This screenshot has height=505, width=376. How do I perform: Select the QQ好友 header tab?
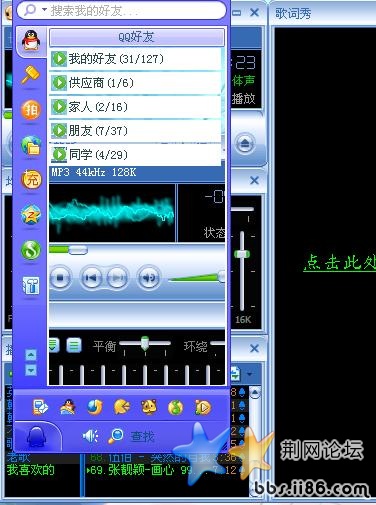coord(137,37)
